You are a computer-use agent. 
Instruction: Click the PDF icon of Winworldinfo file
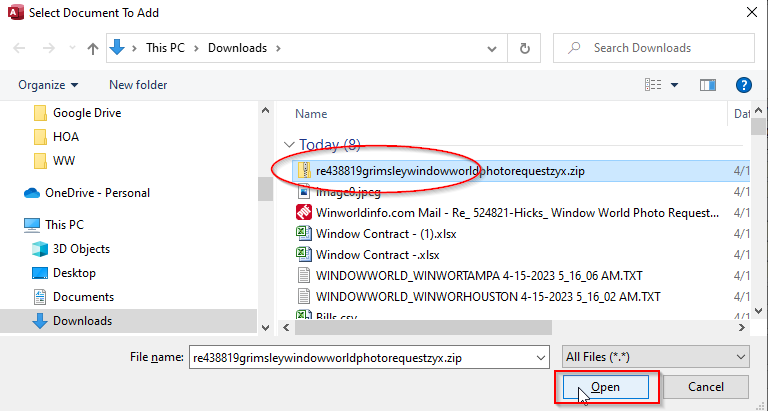coord(304,213)
